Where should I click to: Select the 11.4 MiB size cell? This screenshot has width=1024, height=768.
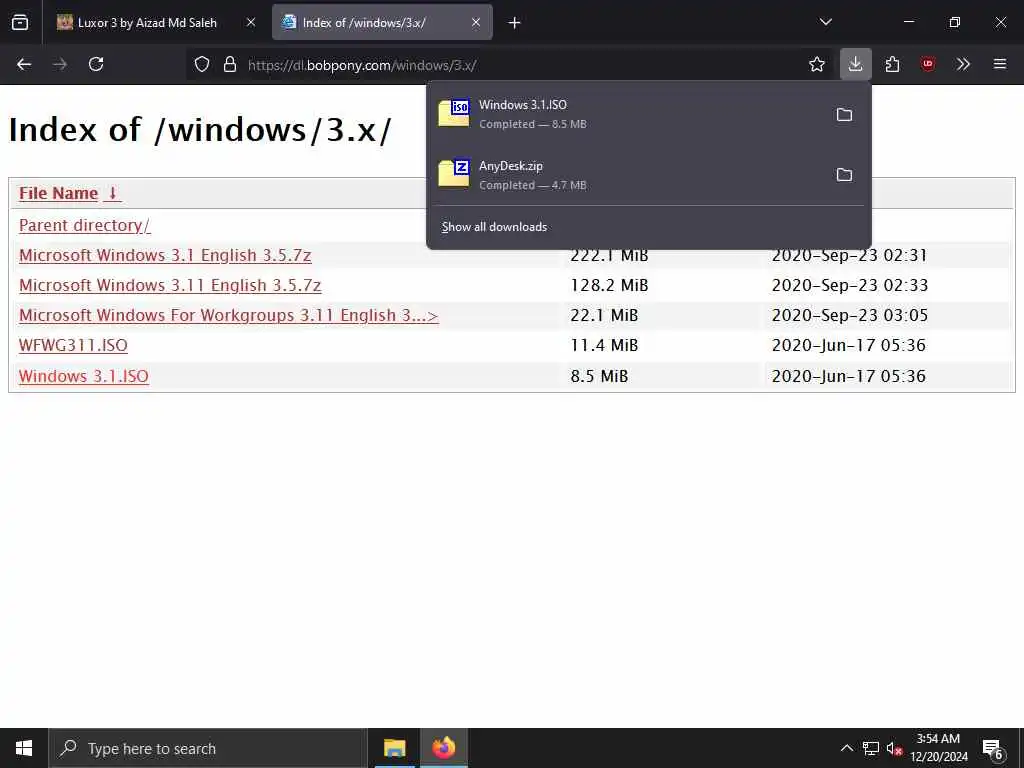604,345
